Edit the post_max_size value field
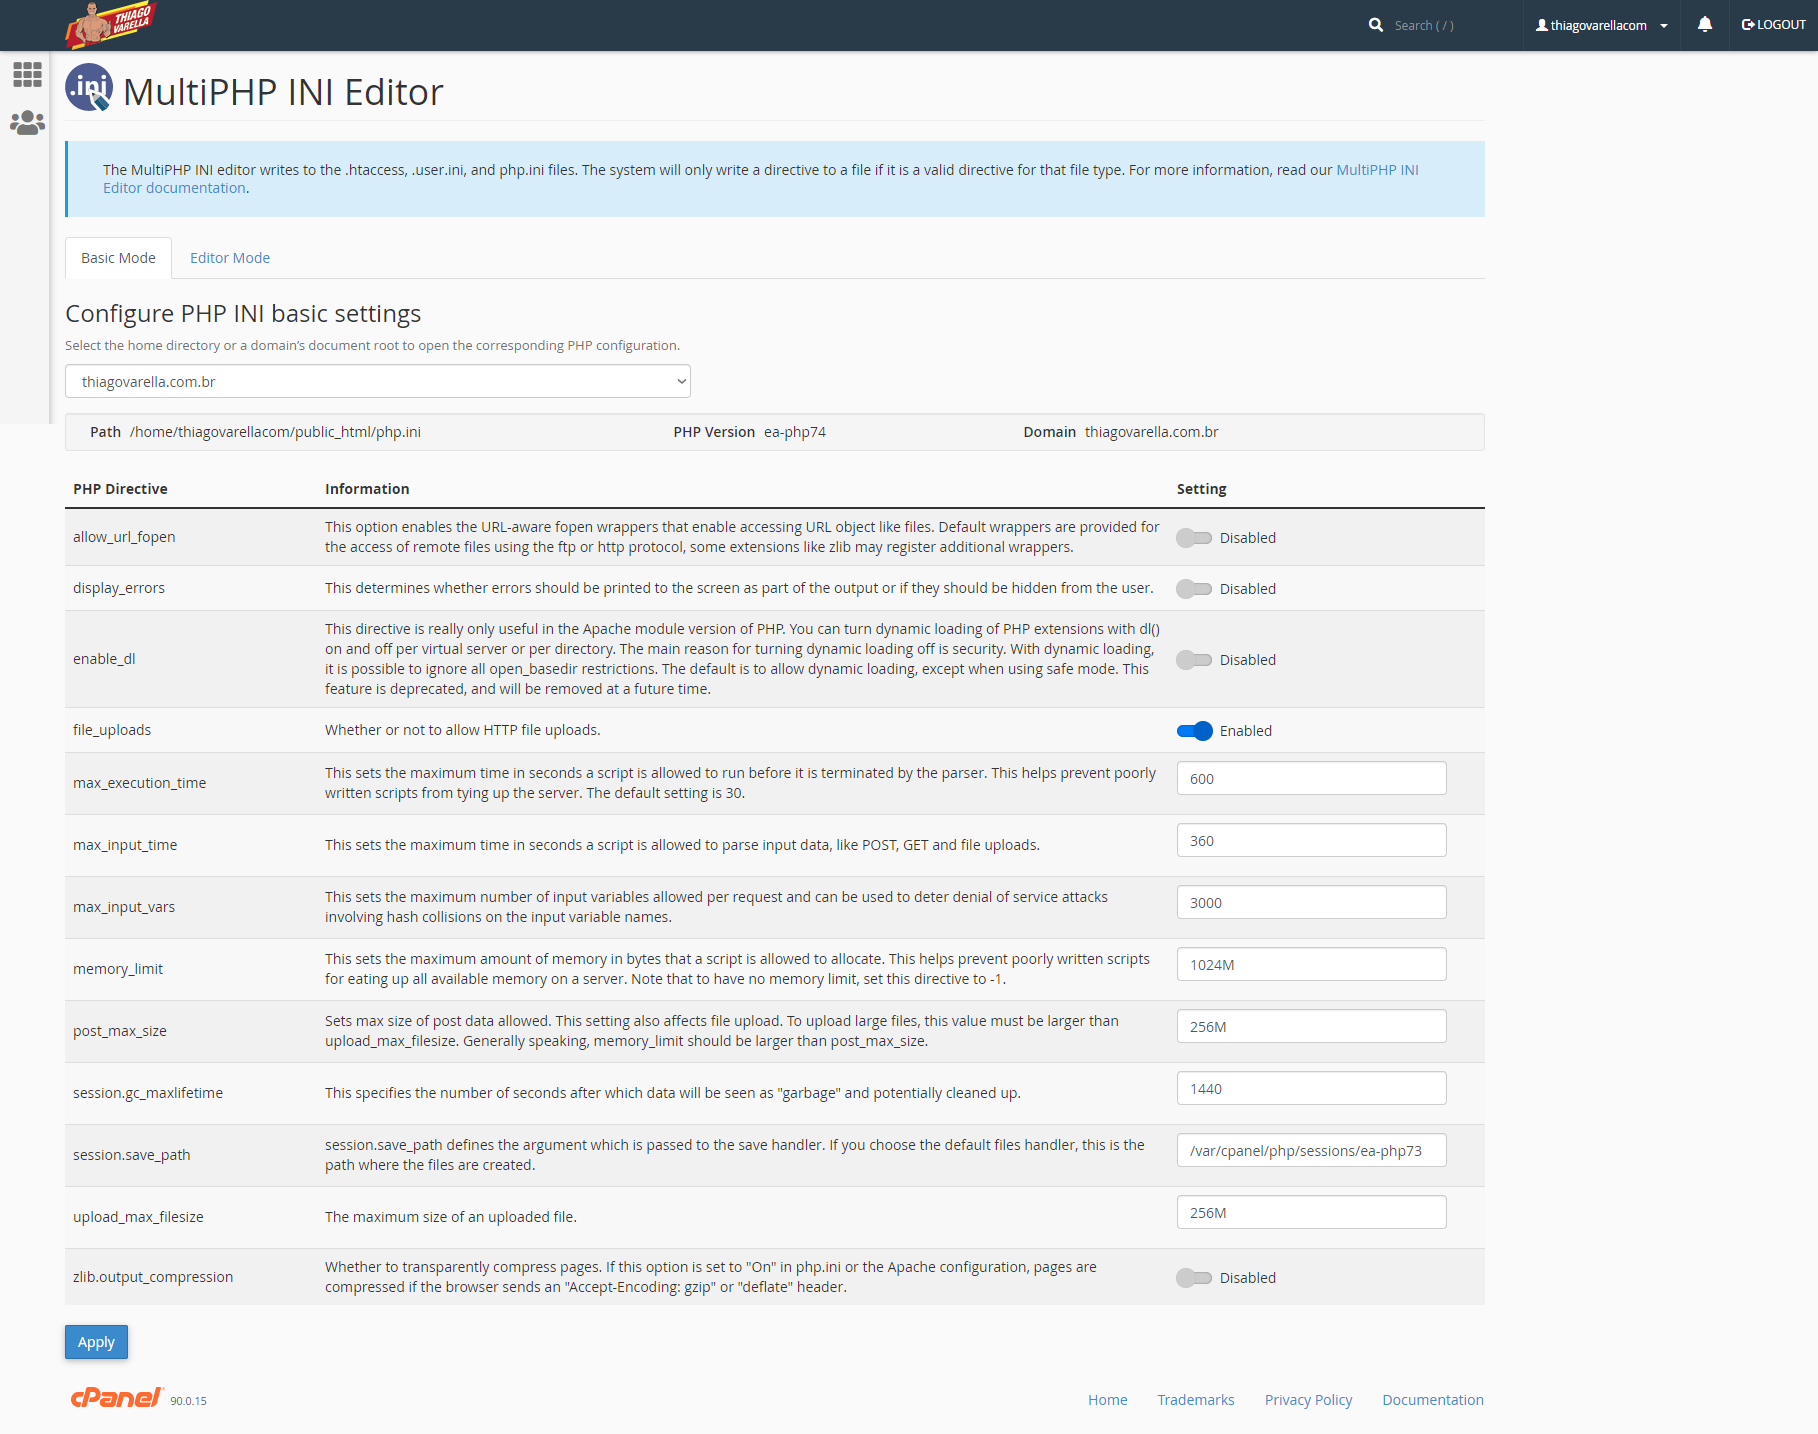1818x1434 pixels. [x=1312, y=1026]
